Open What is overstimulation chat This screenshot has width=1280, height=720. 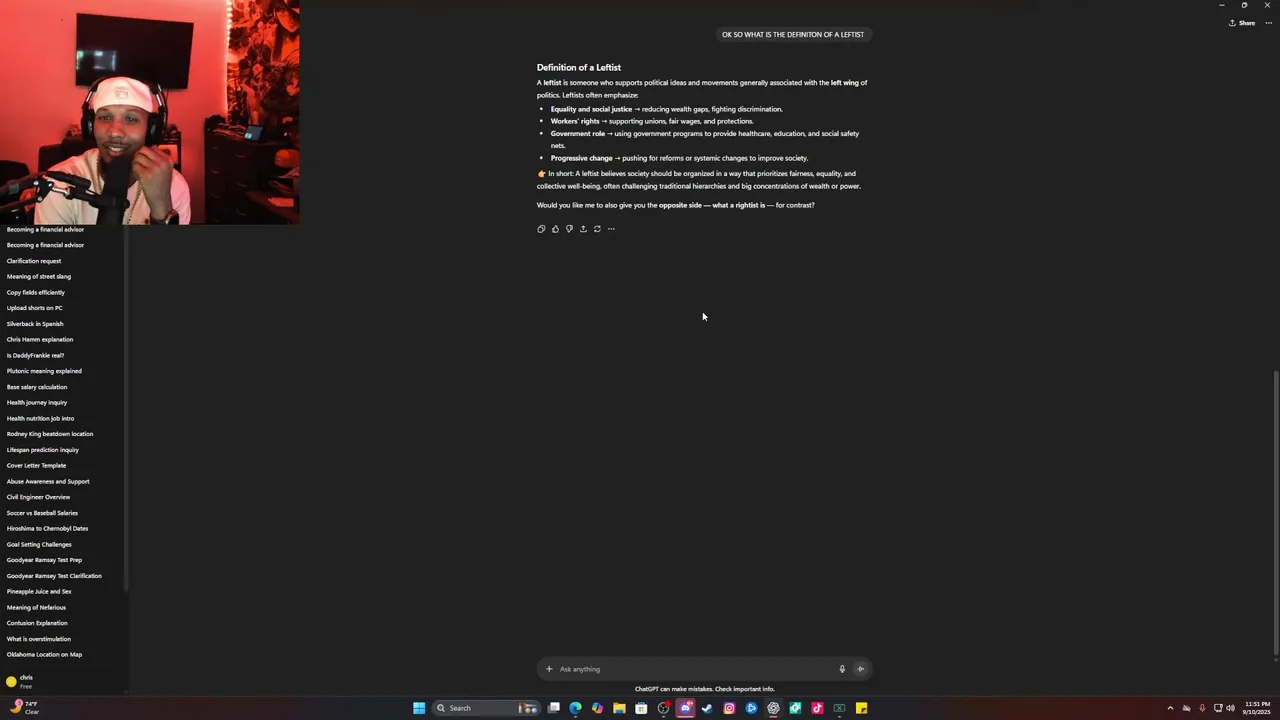point(39,639)
